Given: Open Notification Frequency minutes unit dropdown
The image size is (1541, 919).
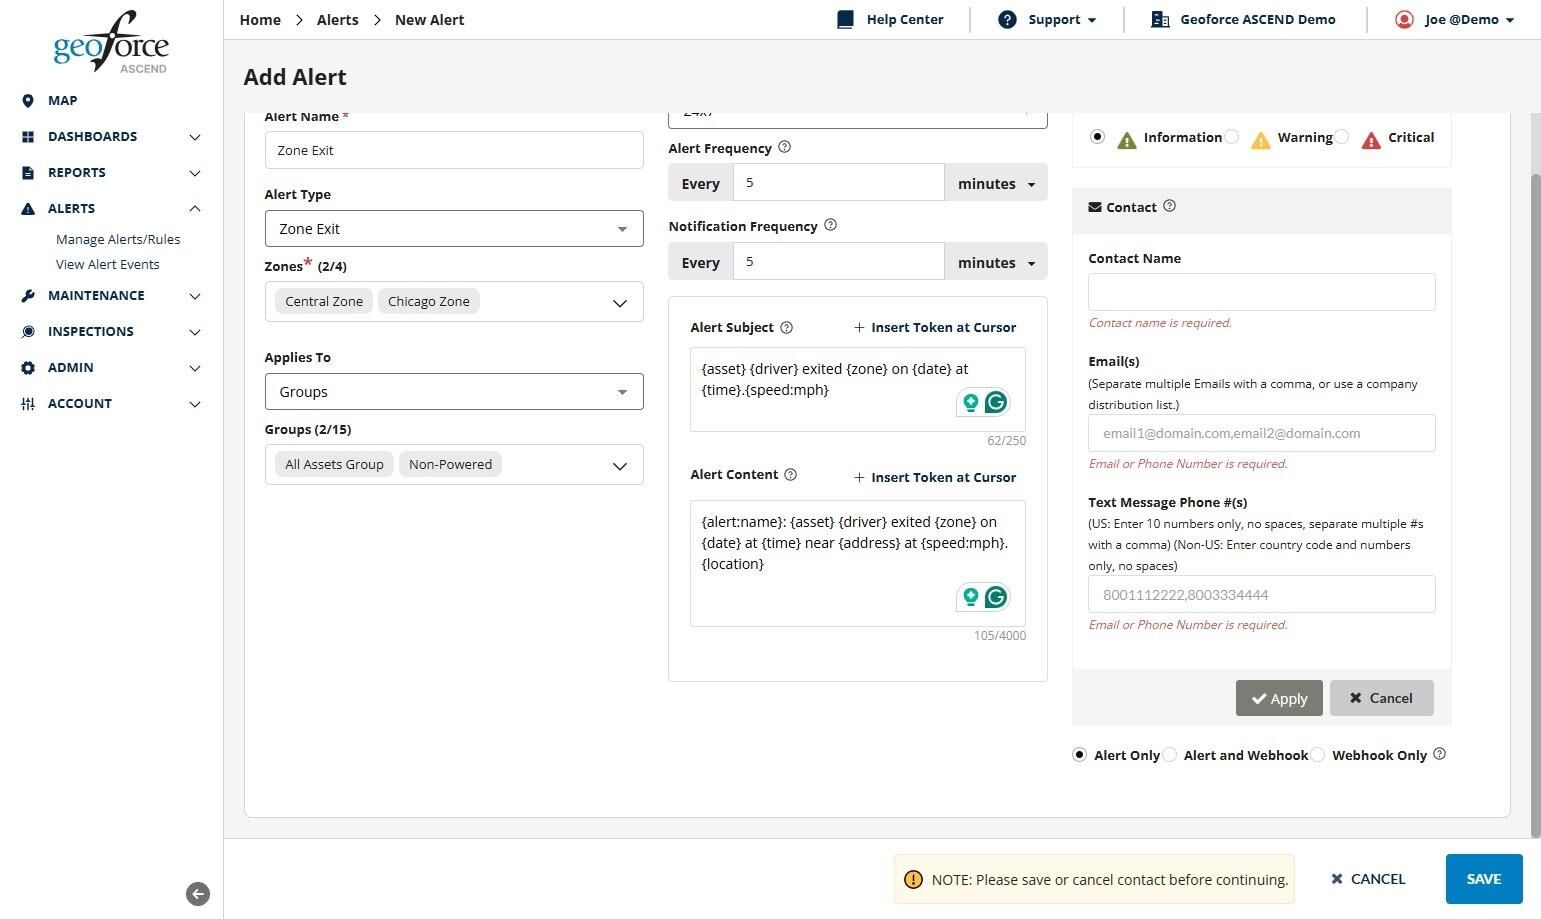Looking at the screenshot, I should [996, 262].
